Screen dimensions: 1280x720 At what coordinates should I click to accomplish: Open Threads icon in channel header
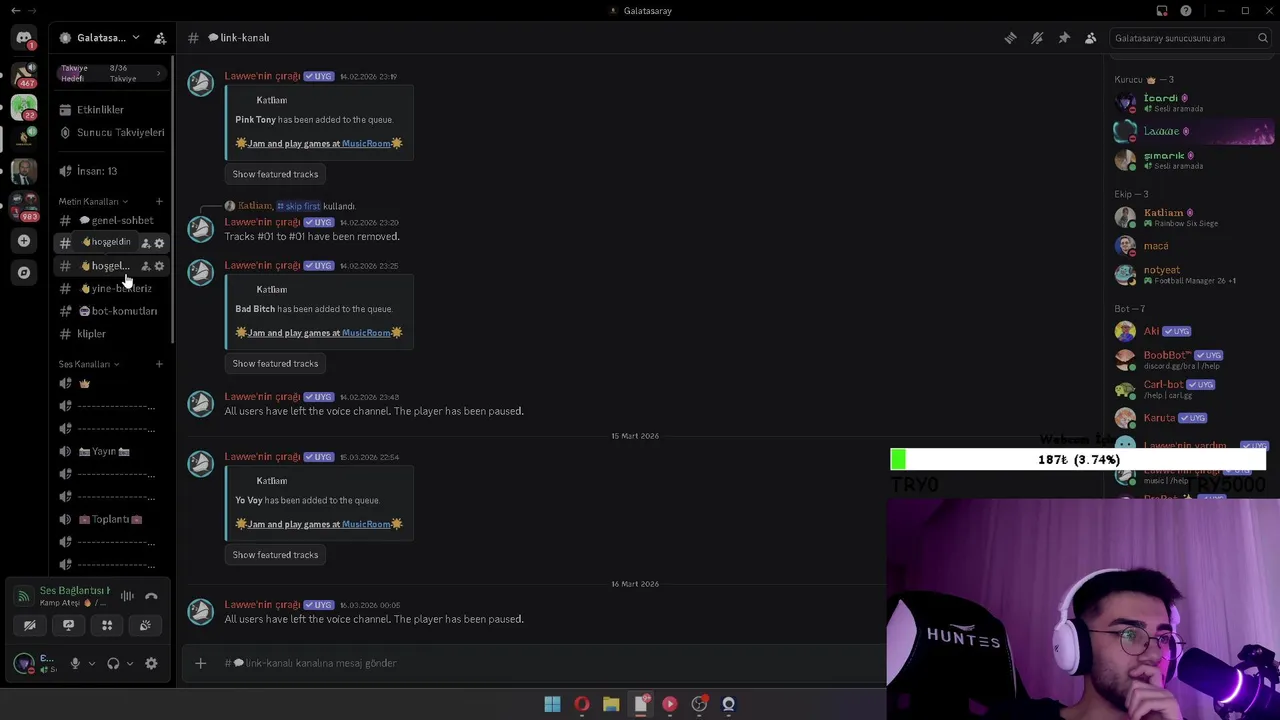tap(1010, 38)
